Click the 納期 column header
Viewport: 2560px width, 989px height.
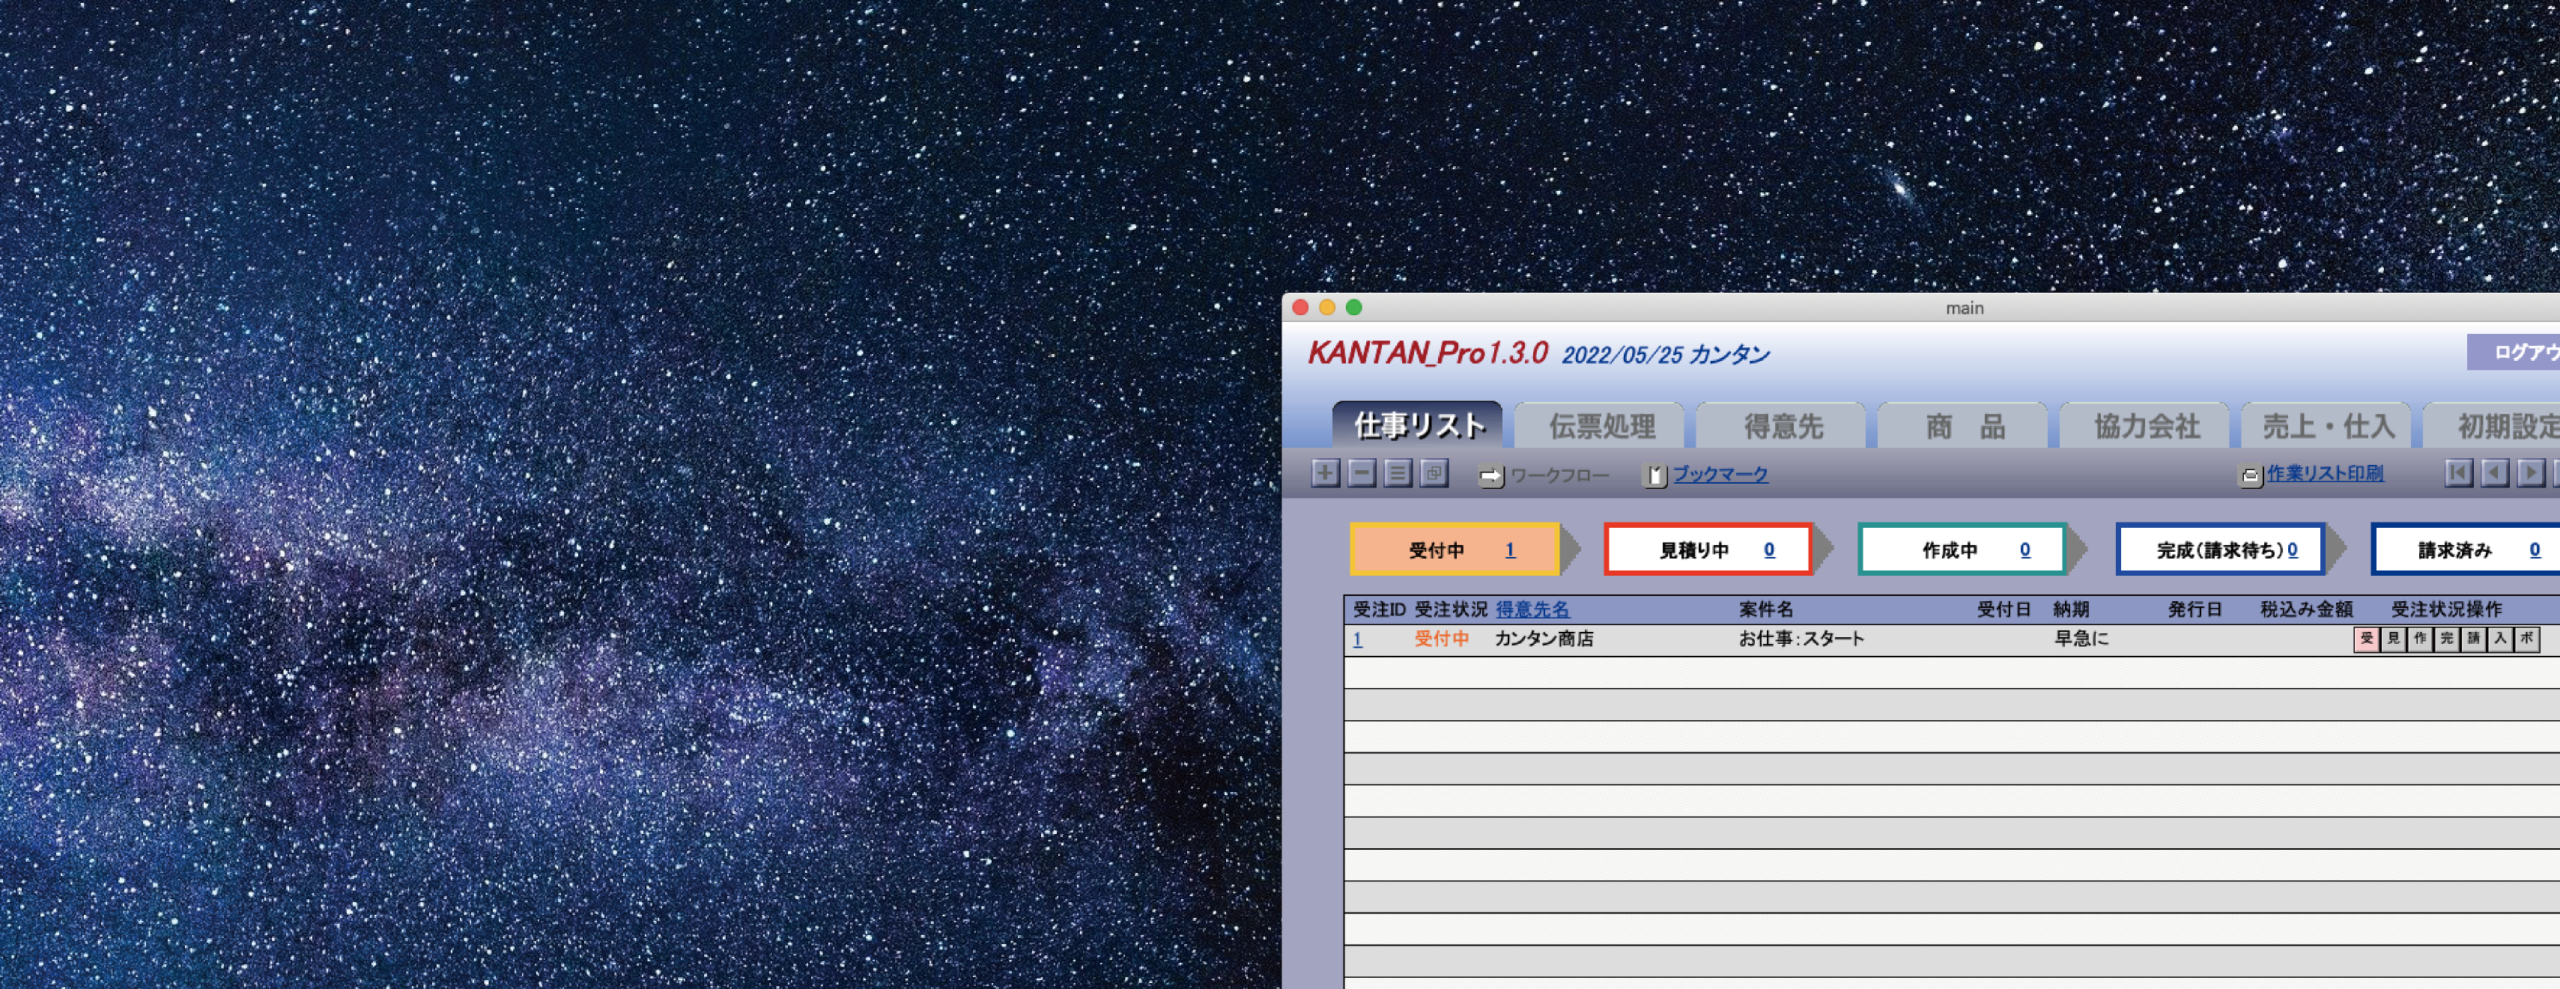tap(2071, 610)
